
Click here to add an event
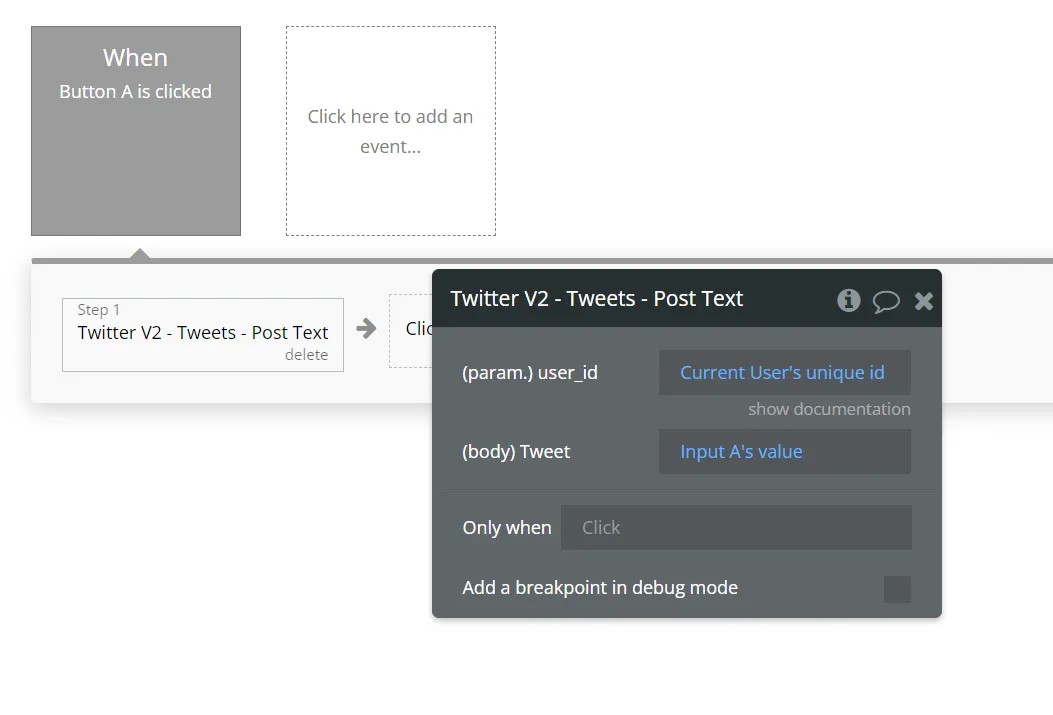[x=391, y=131]
